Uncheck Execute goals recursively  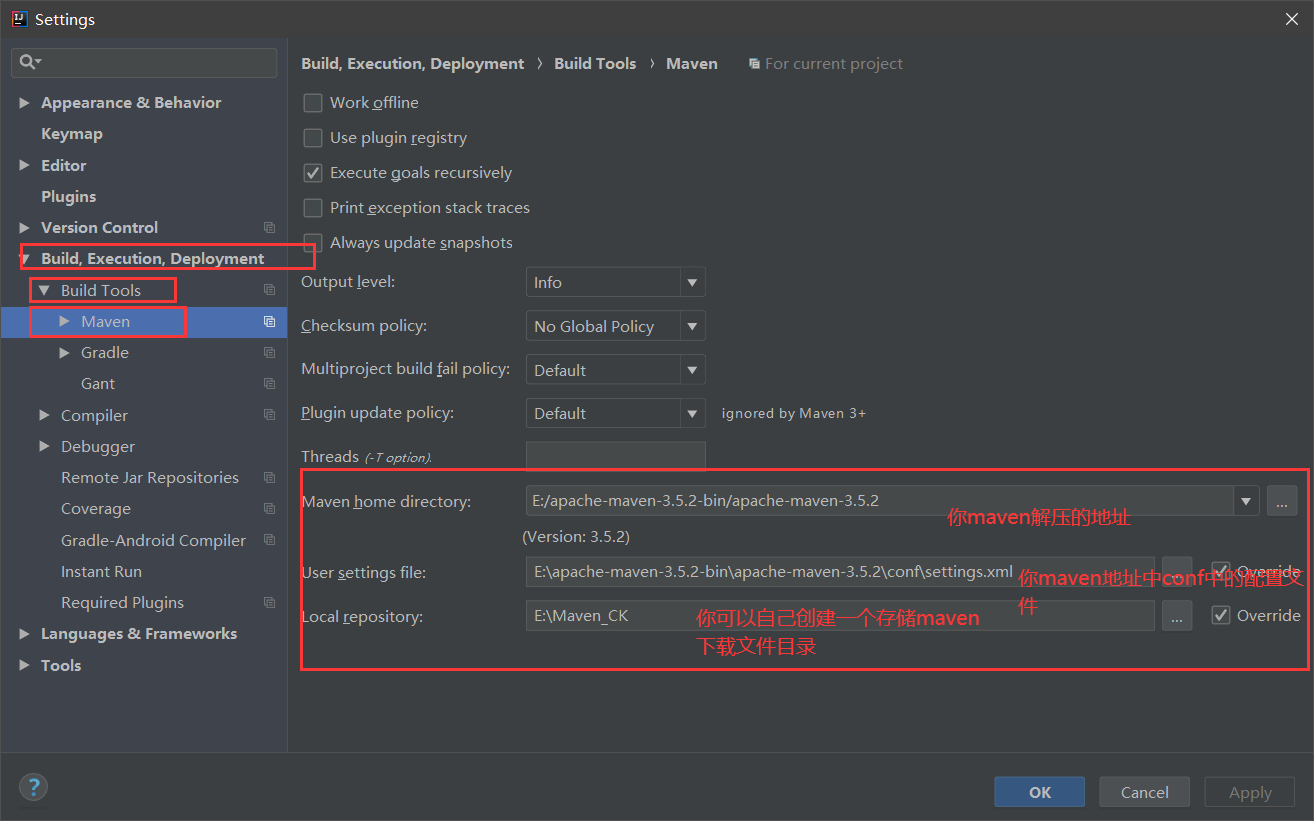click(x=313, y=173)
